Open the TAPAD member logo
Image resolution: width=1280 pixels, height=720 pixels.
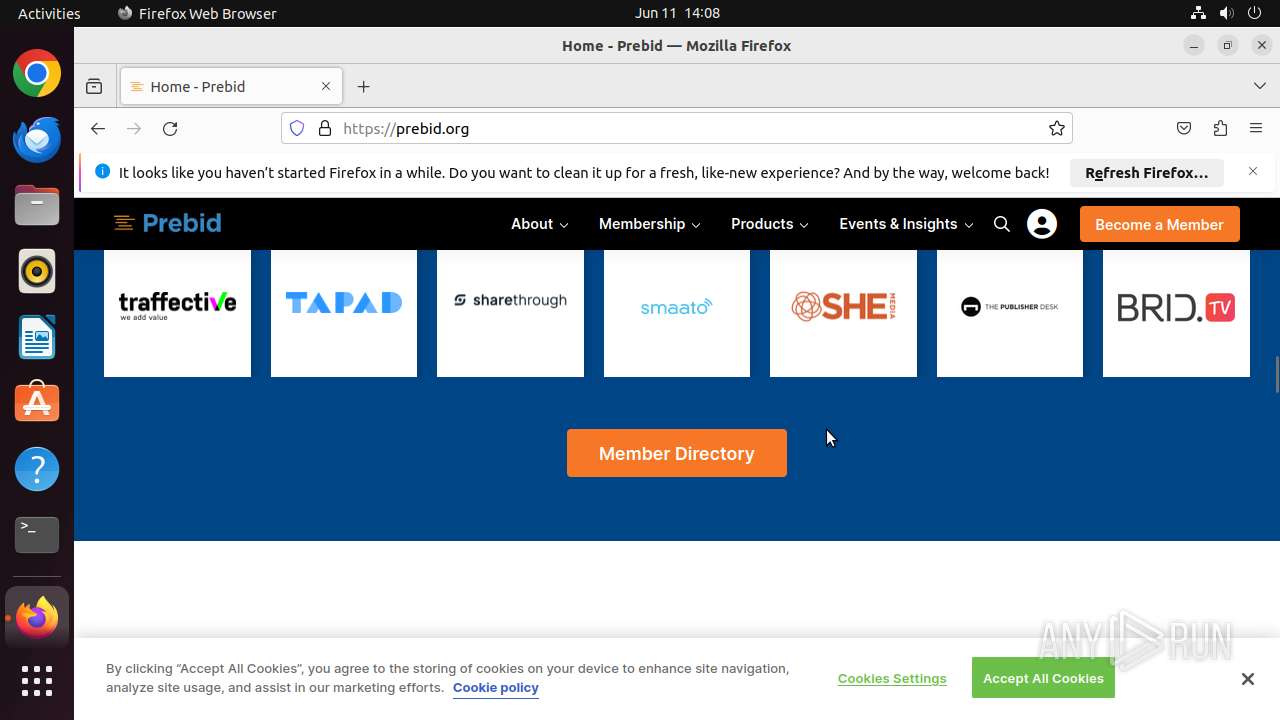tap(344, 305)
